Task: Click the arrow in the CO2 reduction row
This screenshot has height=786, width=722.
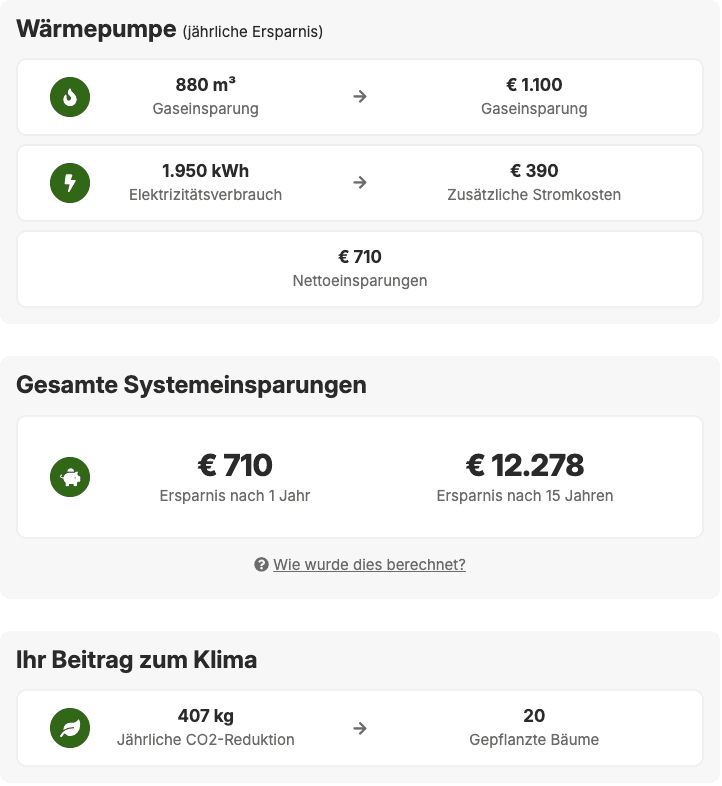Action: tap(360, 728)
